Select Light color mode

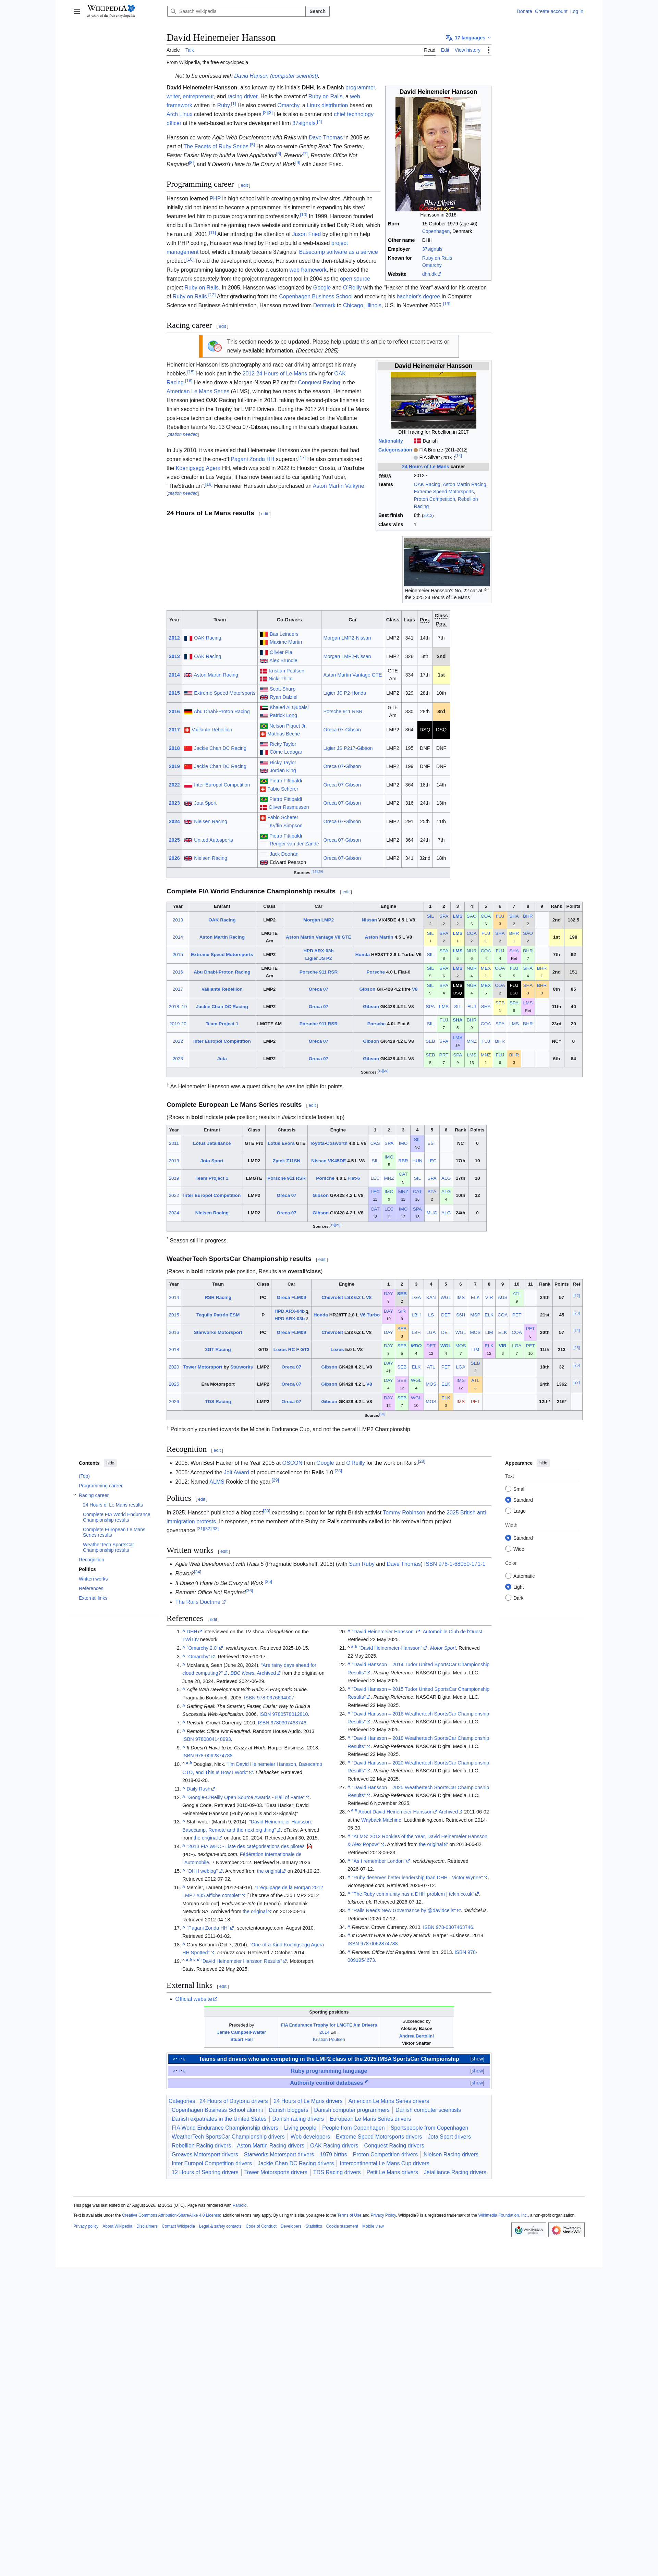pyautogui.click(x=508, y=1587)
